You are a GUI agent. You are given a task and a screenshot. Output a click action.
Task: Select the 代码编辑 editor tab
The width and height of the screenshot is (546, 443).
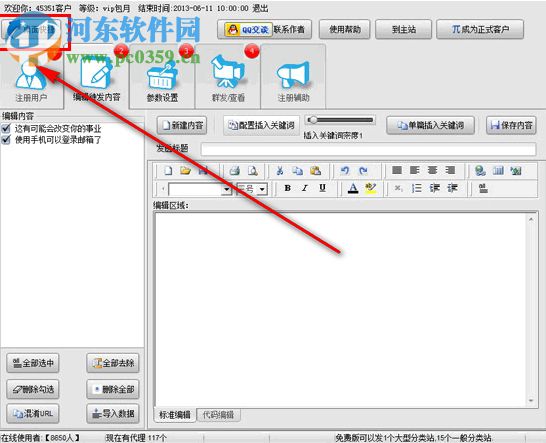(218, 415)
